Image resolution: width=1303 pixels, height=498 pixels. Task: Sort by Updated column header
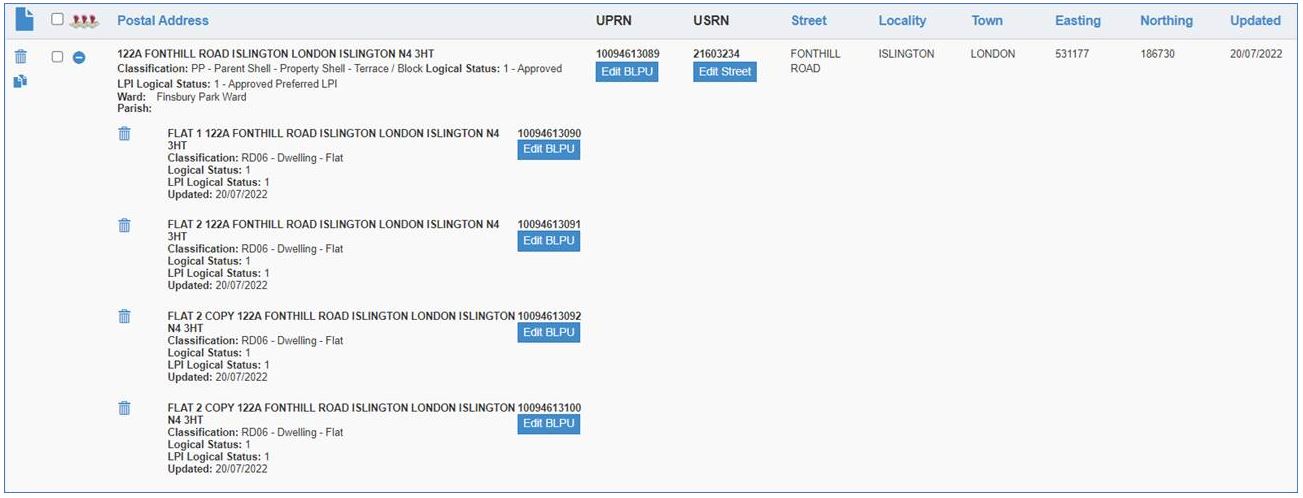point(1255,20)
